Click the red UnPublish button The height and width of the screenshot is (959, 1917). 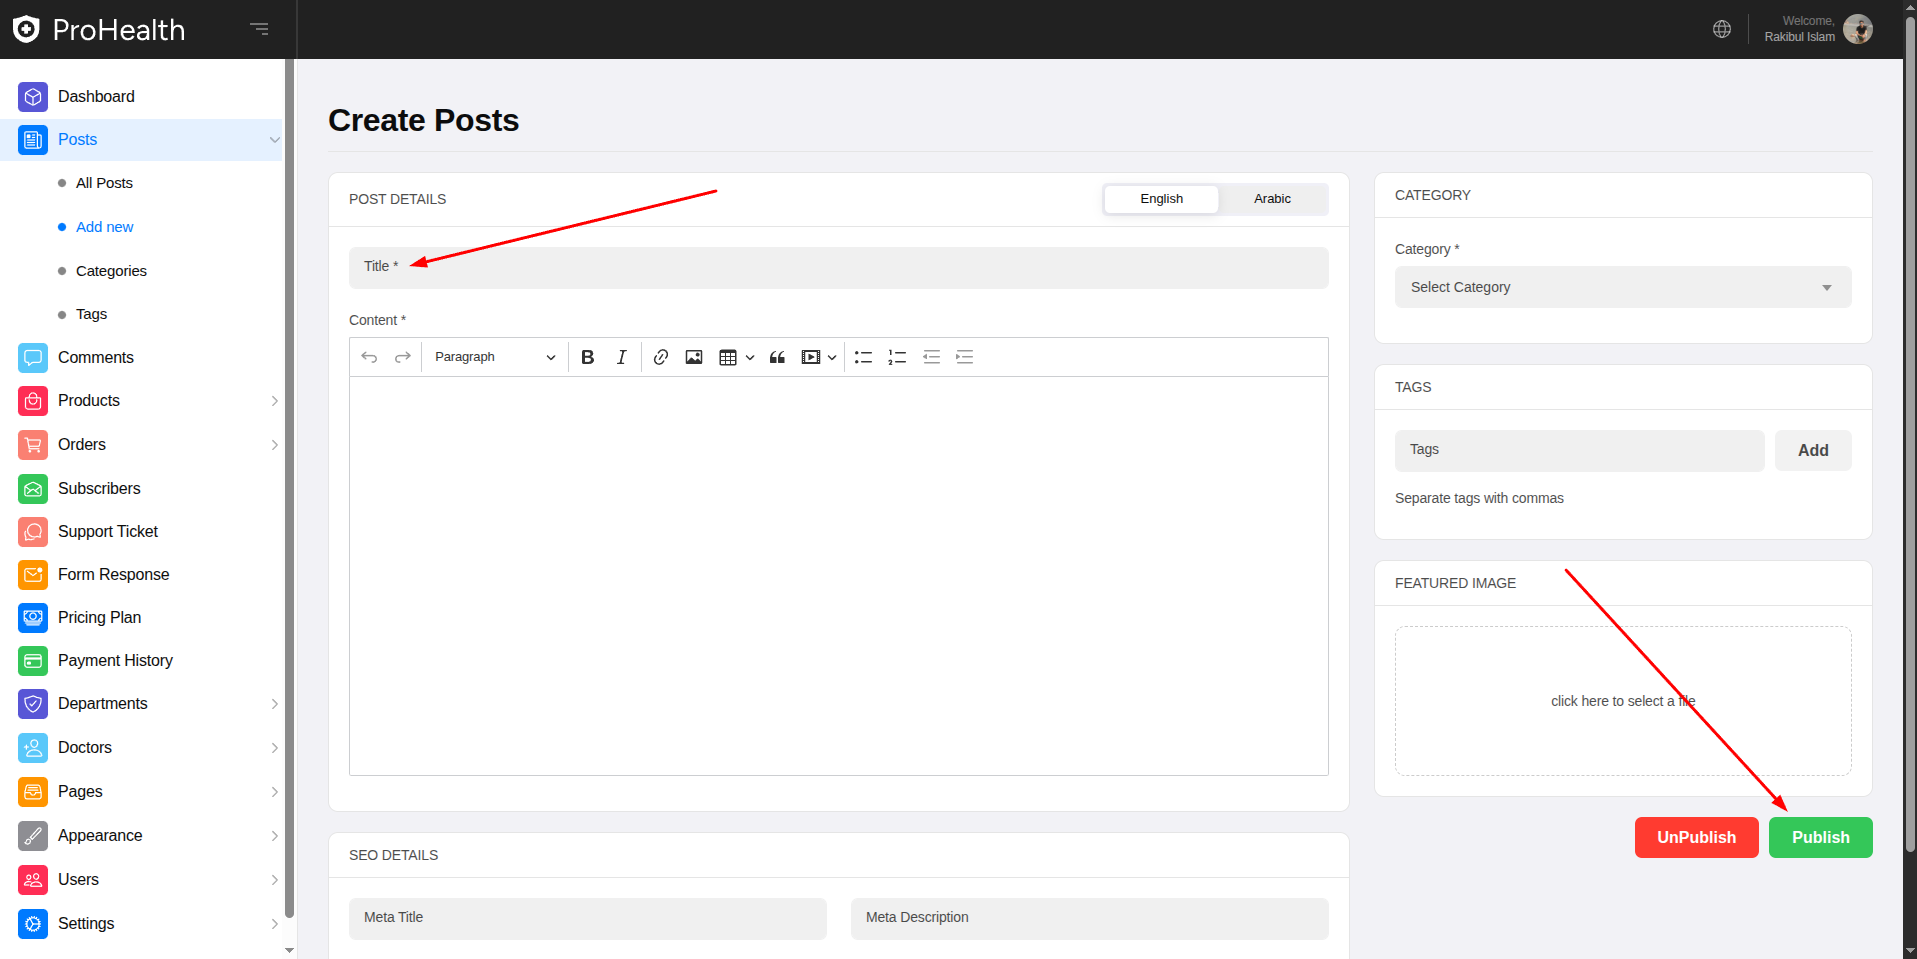coord(1696,838)
